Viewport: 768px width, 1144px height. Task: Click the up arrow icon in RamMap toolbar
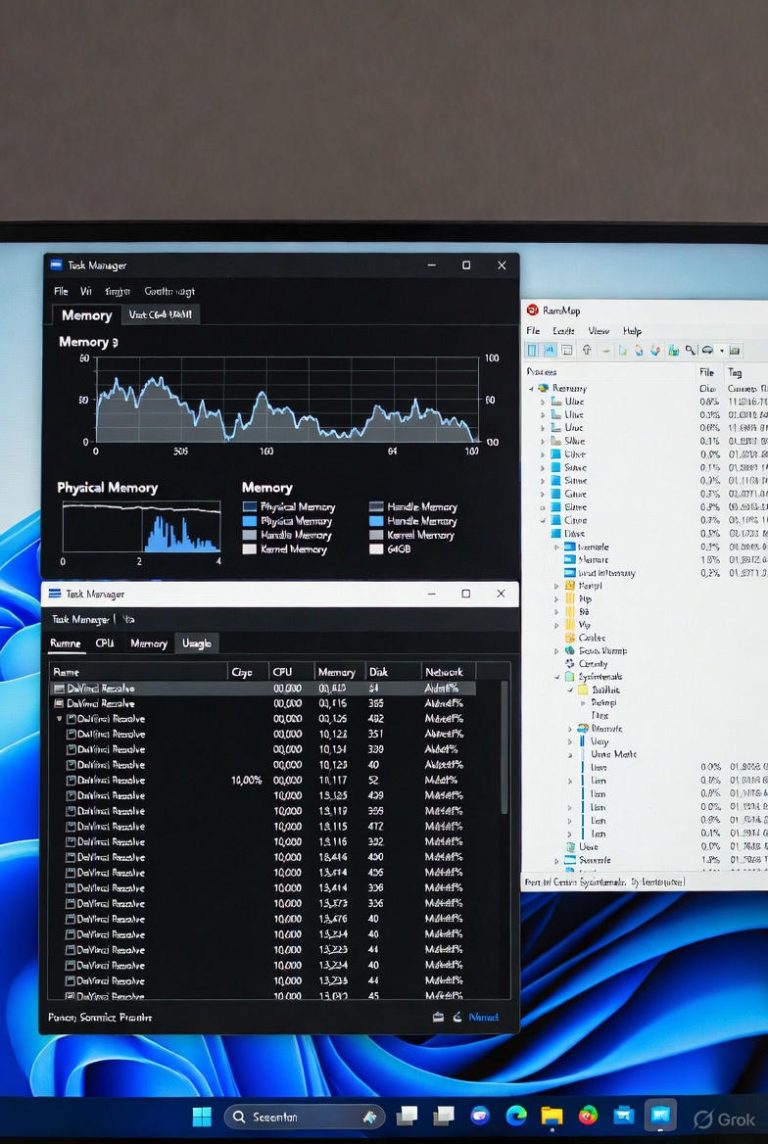pyautogui.click(x=586, y=350)
